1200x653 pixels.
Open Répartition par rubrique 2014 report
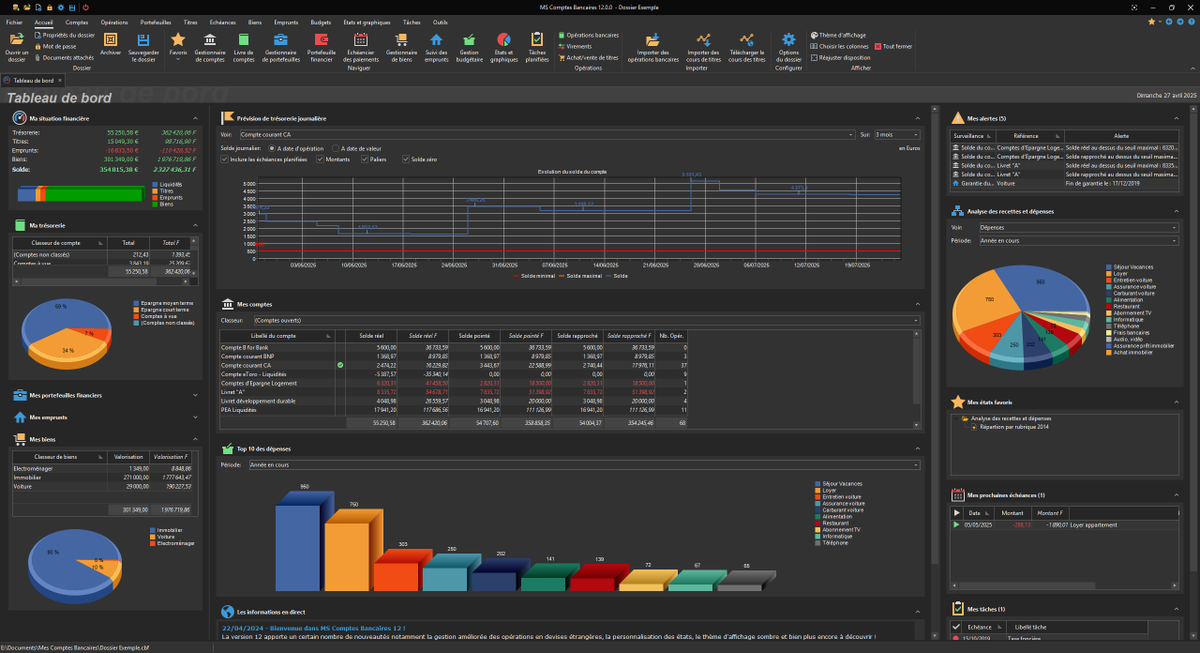tap(1016, 426)
